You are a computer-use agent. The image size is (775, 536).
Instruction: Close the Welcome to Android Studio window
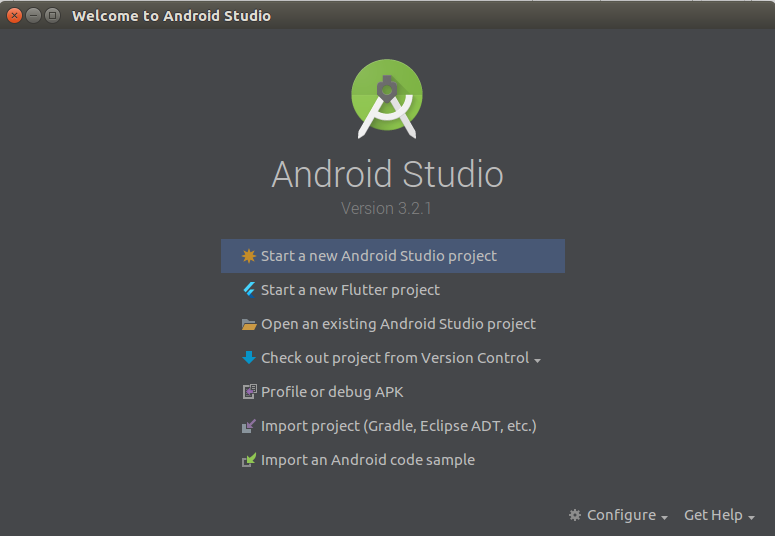[x=14, y=16]
